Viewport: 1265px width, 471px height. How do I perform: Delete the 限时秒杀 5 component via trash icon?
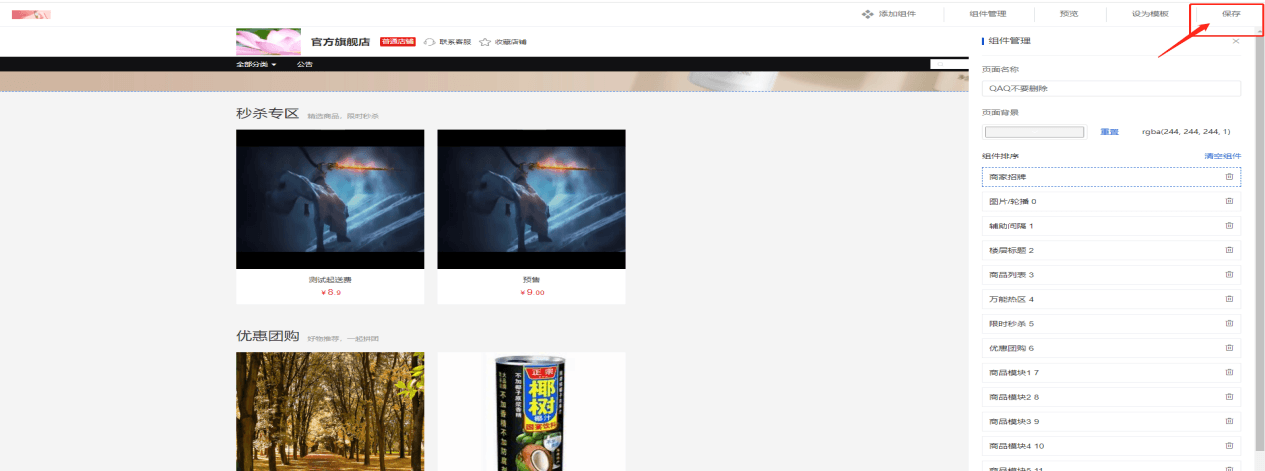click(x=1229, y=323)
